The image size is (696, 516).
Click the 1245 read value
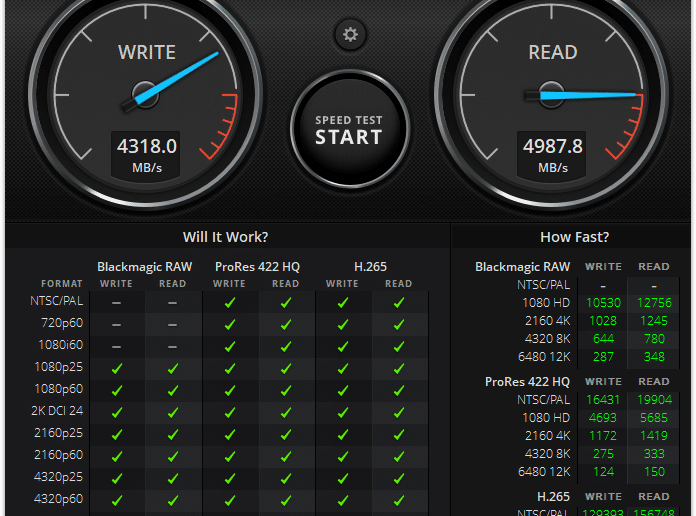coord(654,321)
